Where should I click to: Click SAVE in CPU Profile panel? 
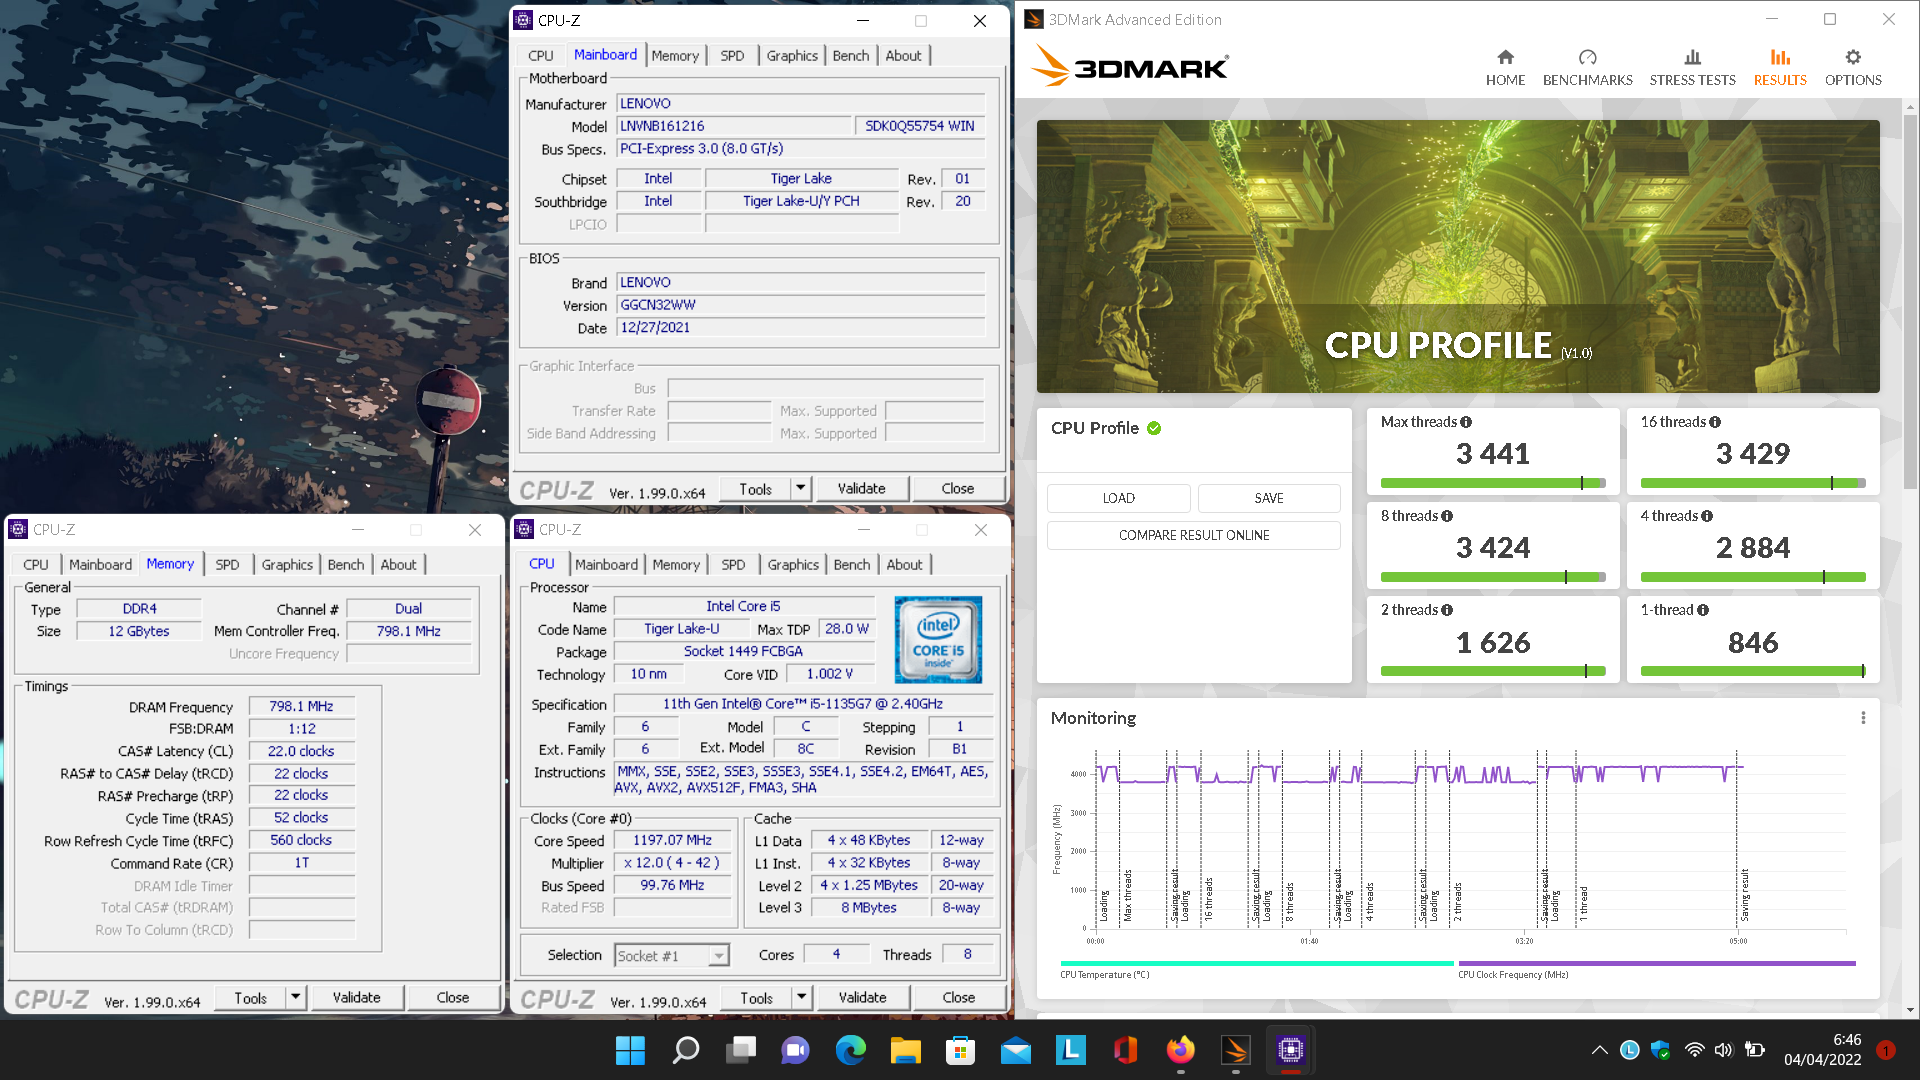tap(1269, 498)
